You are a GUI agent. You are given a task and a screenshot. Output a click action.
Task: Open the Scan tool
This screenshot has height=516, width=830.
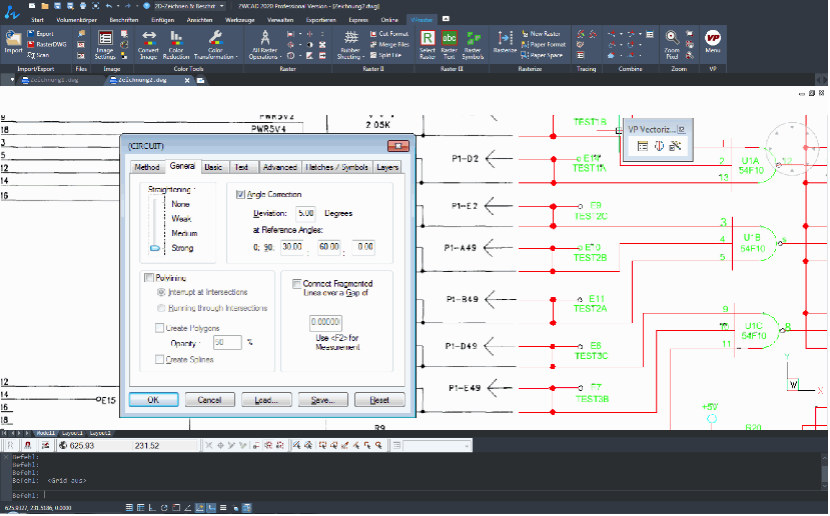(x=38, y=55)
